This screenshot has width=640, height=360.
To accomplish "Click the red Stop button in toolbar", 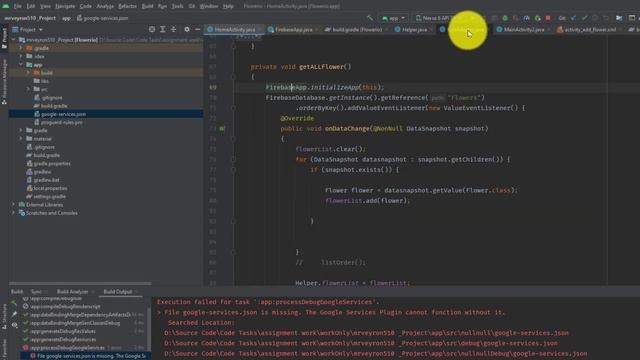I will pyautogui.click(x=548, y=18).
